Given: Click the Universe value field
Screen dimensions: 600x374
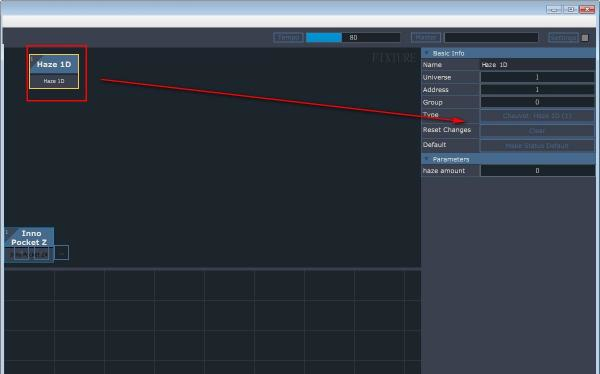Looking at the screenshot, I should click(x=537, y=77).
